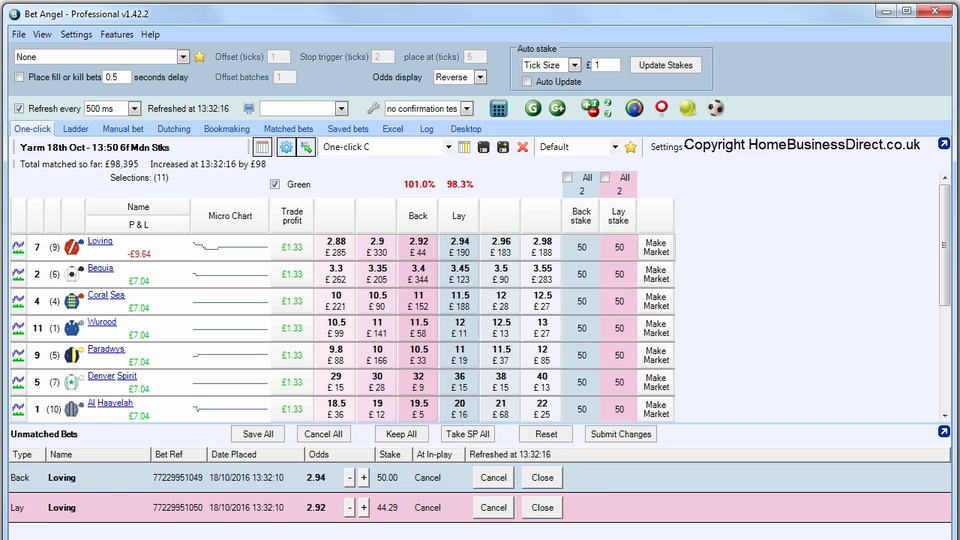Click the Auto stake amount field
960x540 pixels.
pos(606,65)
